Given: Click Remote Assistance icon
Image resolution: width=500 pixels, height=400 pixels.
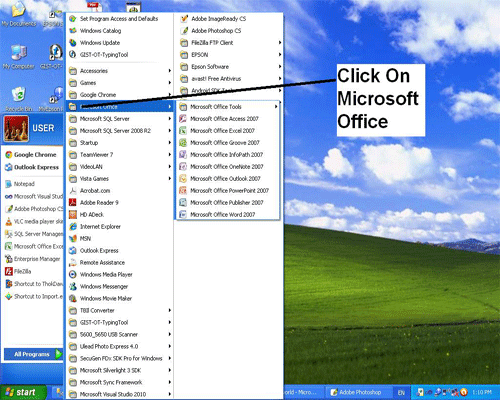Looking at the screenshot, I should 73,262.
